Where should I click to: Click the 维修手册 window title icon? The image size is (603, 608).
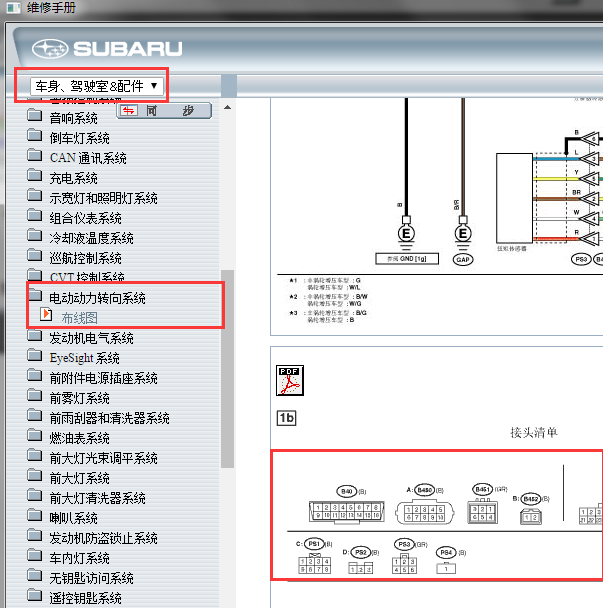[14, 7]
